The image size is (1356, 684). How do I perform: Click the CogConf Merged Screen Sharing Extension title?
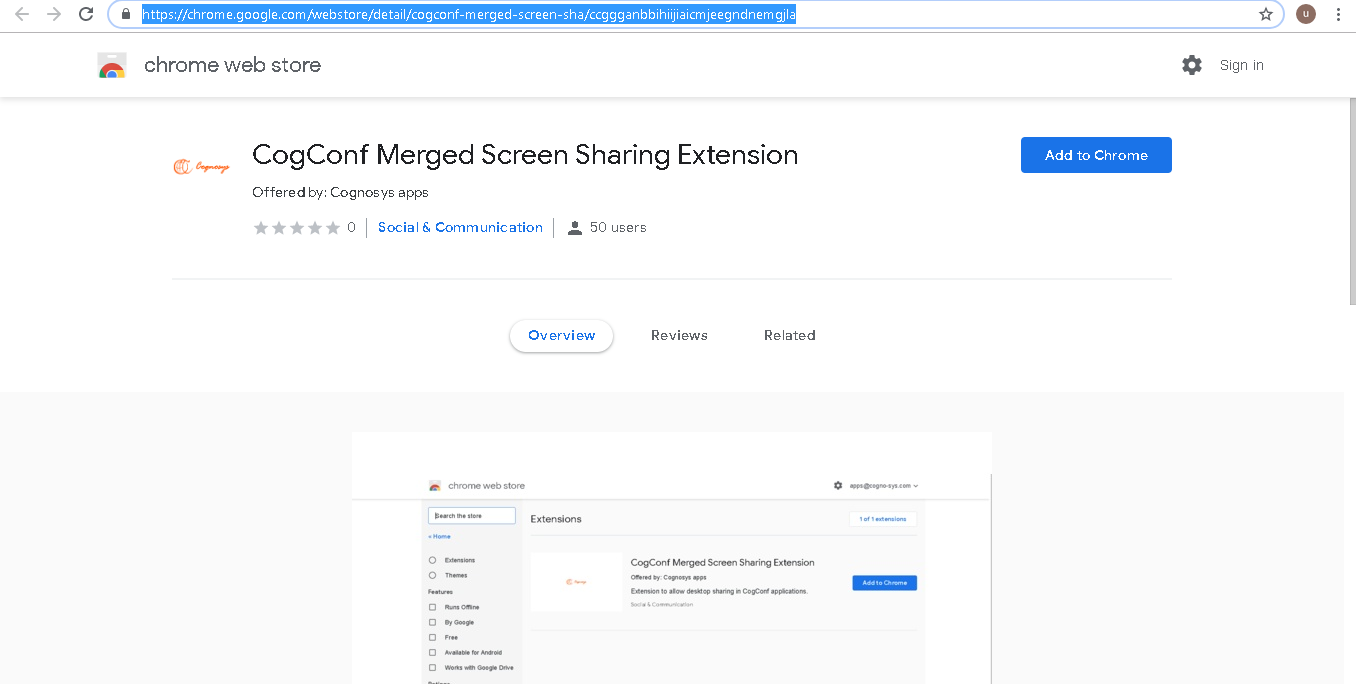click(x=525, y=155)
